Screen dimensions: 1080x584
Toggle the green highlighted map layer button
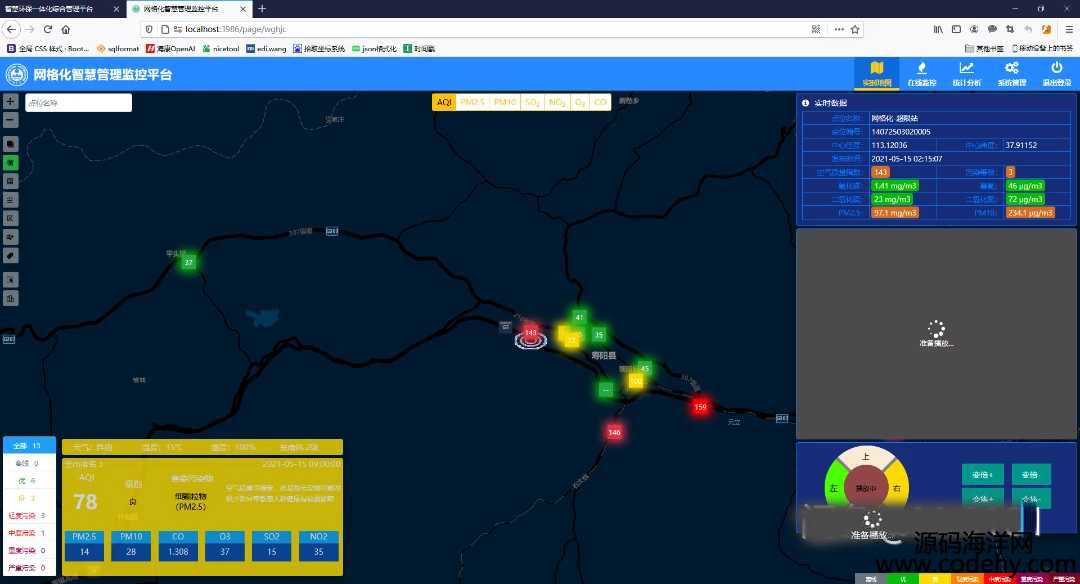(11, 162)
